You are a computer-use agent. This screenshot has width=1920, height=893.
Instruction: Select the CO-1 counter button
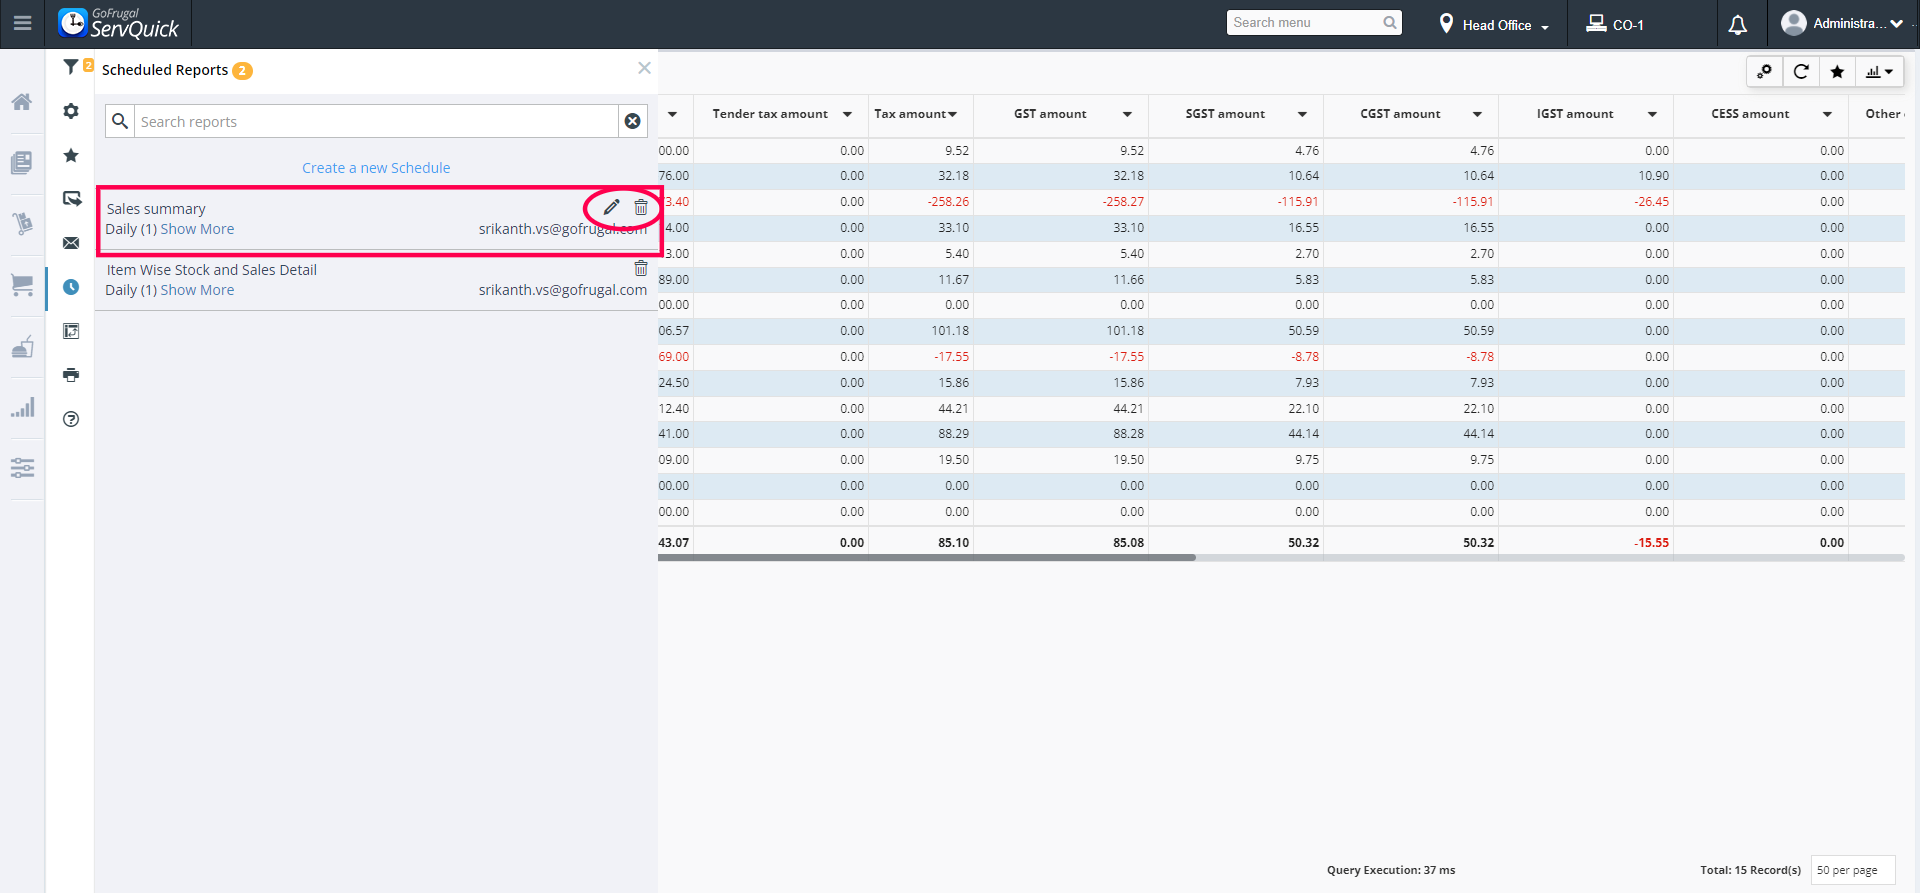pos(1615,24)
